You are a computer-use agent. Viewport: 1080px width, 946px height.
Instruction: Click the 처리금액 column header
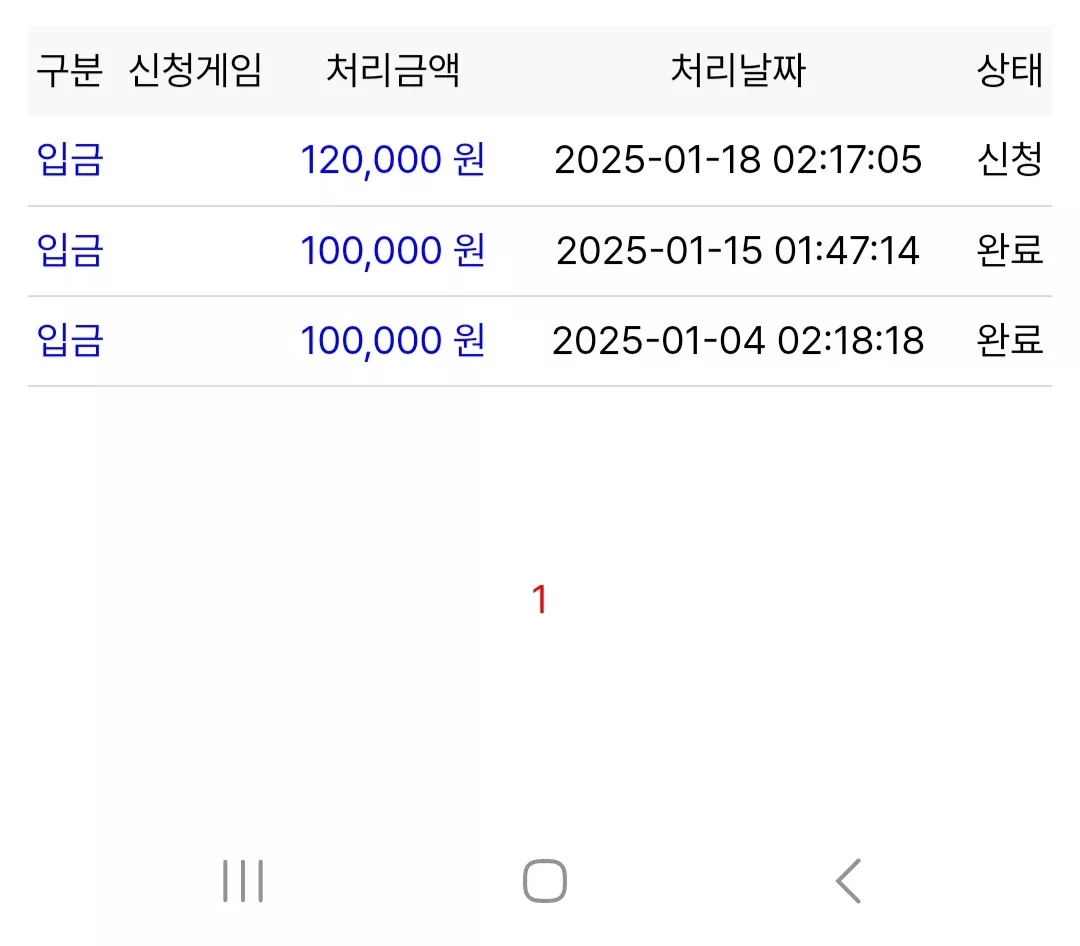point(393,70)
